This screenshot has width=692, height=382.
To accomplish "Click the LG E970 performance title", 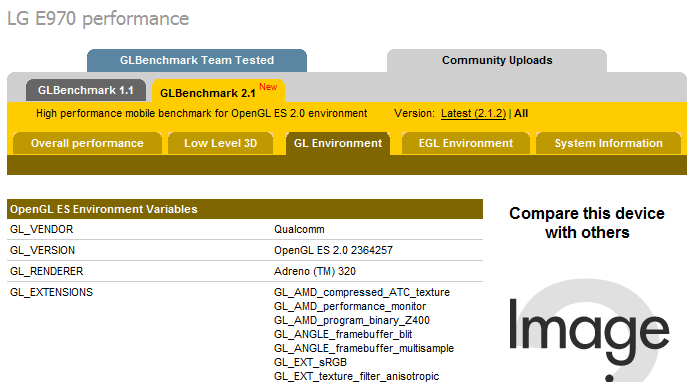I will (x=98, y=19).
